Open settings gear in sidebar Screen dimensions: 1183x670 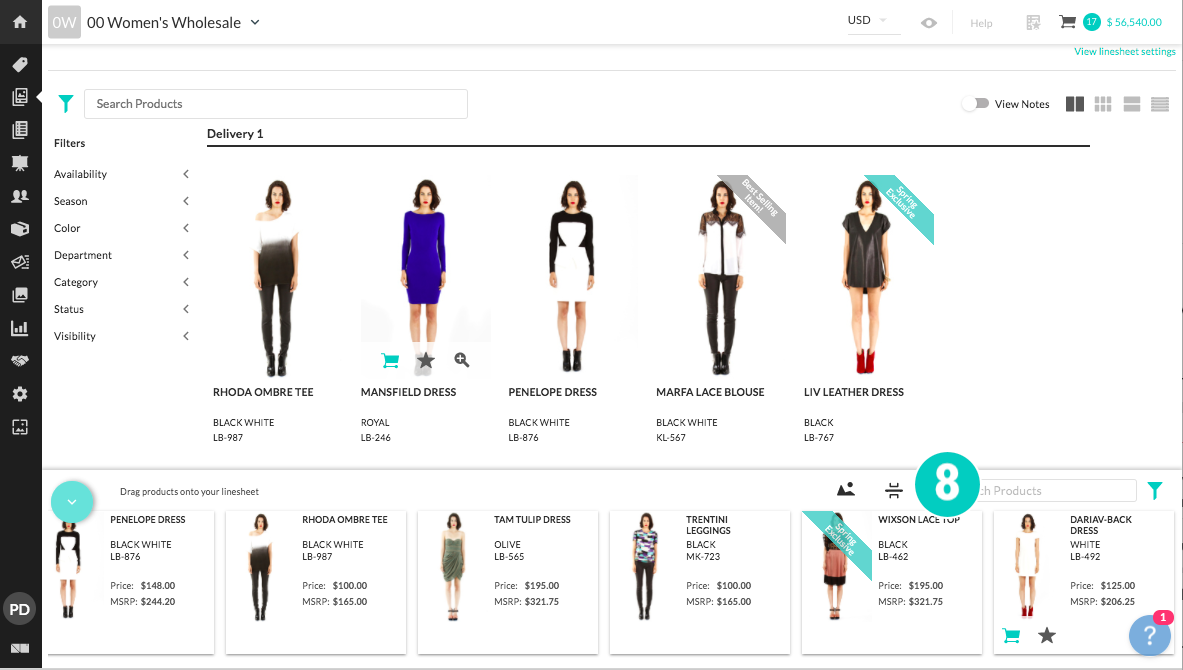tap(20, 394)
